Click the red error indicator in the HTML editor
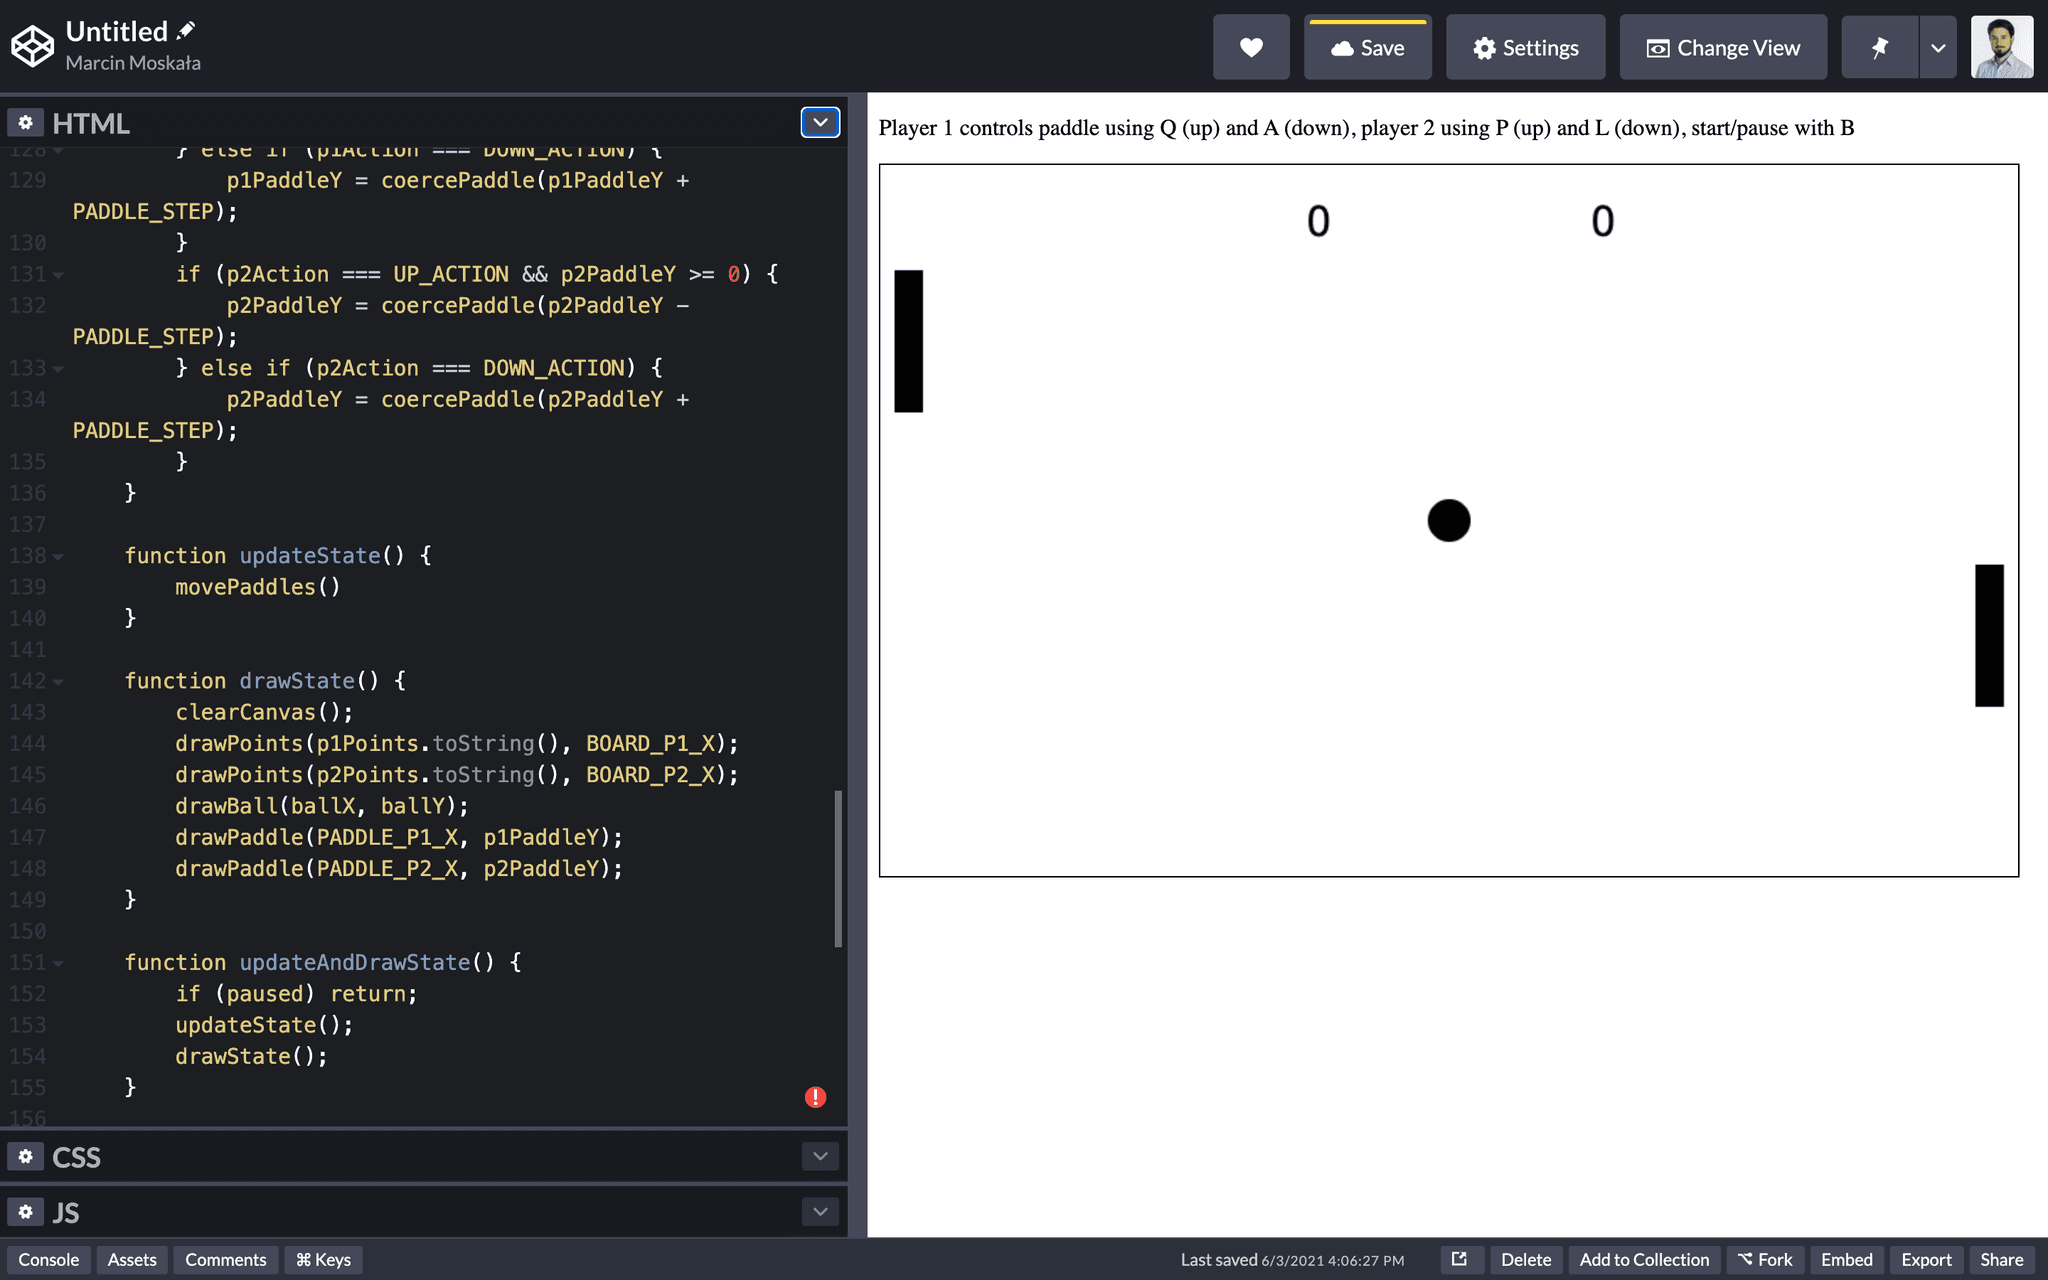 point(814,1096)
